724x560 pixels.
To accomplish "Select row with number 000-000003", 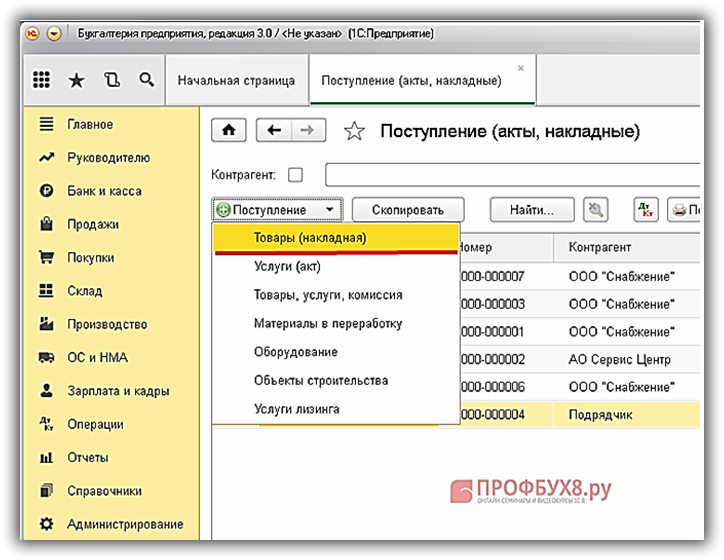I will (579, 304).
